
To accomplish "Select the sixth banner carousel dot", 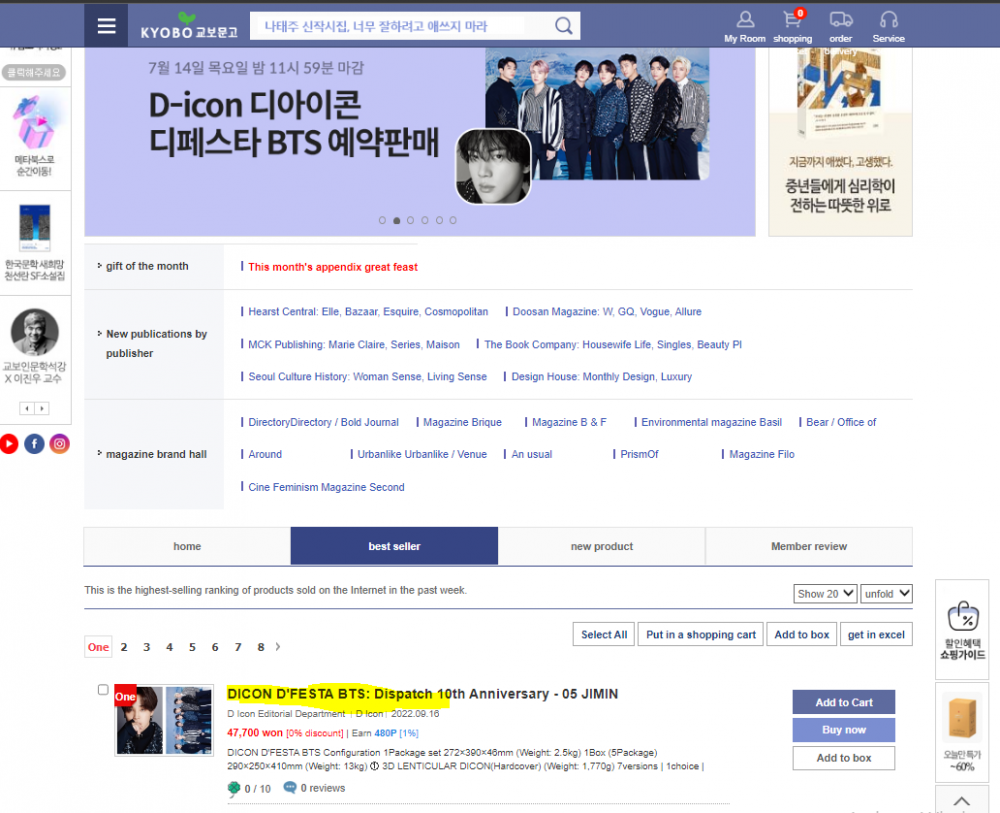I will [x=453, y=220].
